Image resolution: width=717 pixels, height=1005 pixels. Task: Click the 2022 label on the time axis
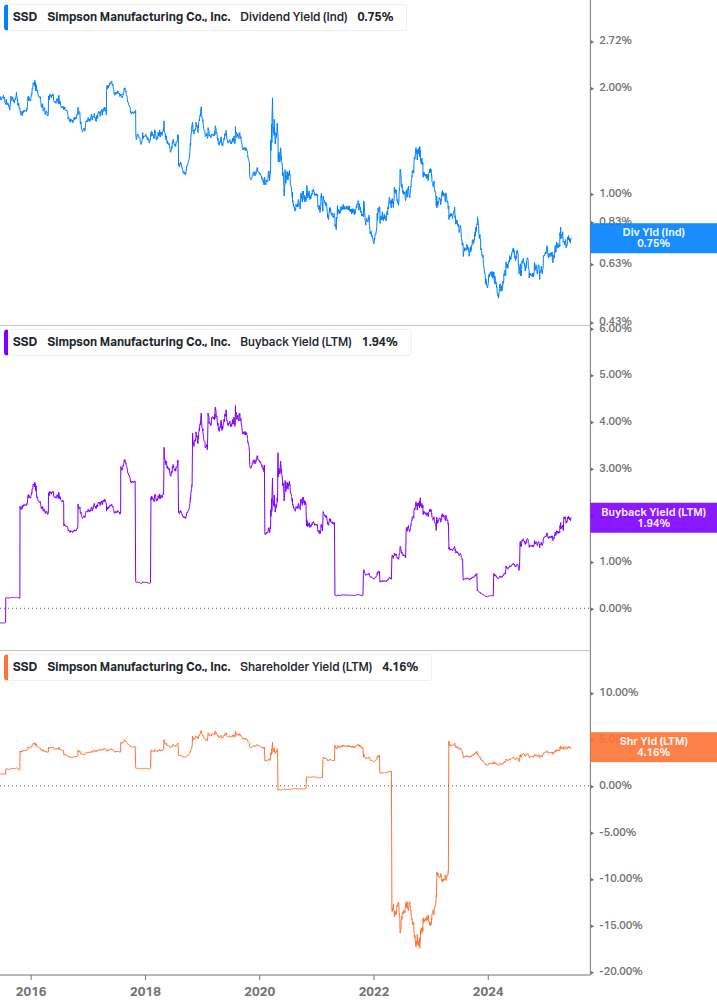coord(374,992)
